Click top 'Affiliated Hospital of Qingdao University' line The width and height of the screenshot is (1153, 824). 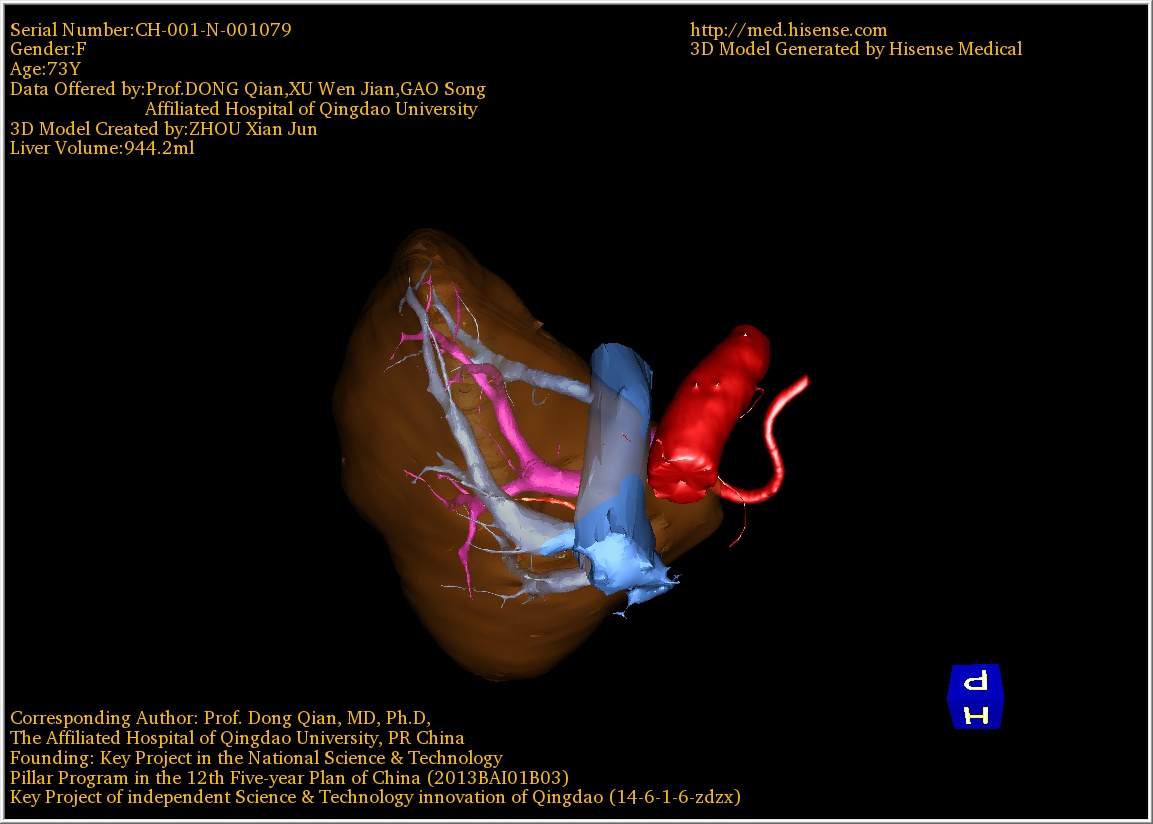311,109
